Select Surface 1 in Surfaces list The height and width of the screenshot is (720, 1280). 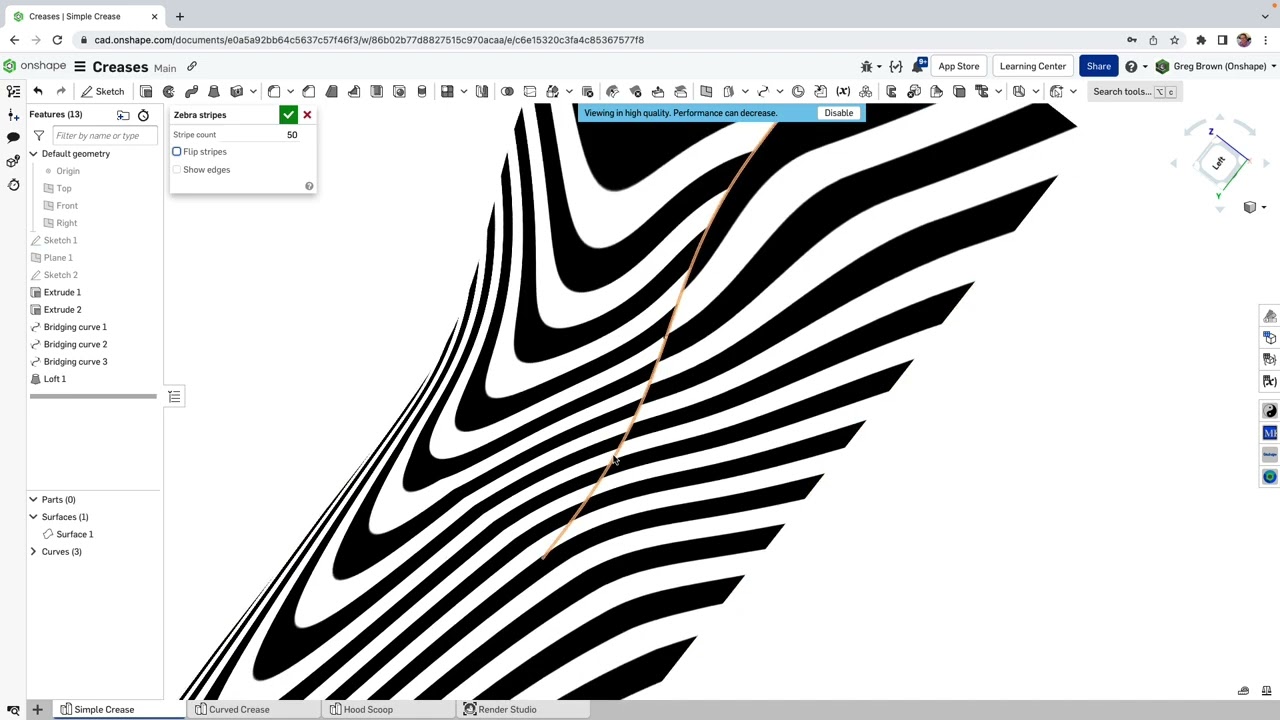(x=74, y=534)
